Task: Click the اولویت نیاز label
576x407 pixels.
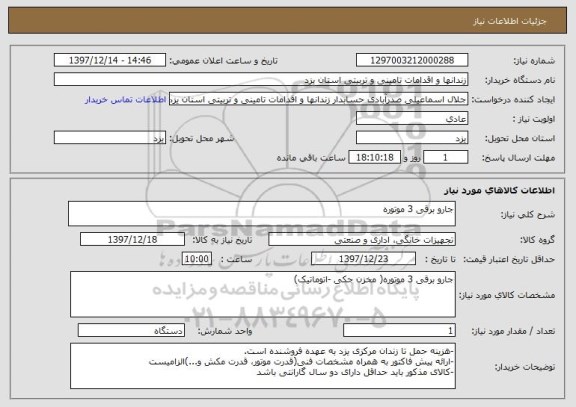Action: (534, 119)
